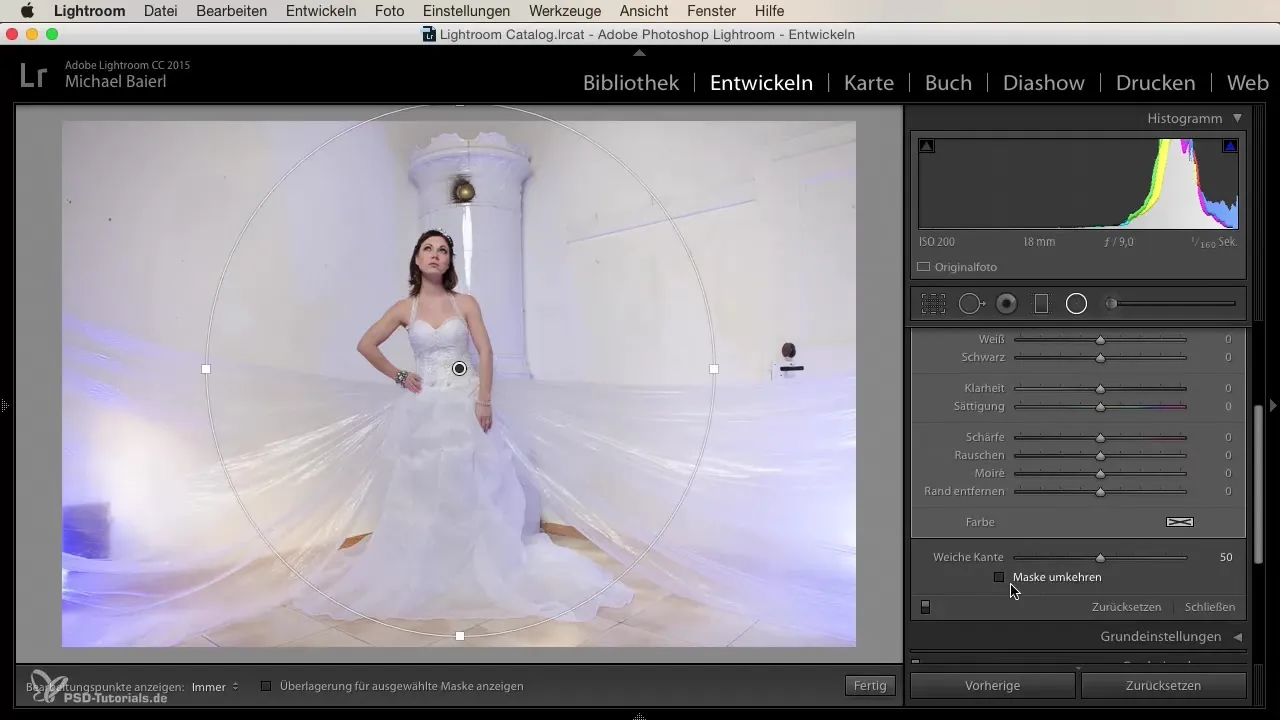Viewport: 1280px width, 720px height.
Task: Open the Apple menu
Action: [27, 11]
